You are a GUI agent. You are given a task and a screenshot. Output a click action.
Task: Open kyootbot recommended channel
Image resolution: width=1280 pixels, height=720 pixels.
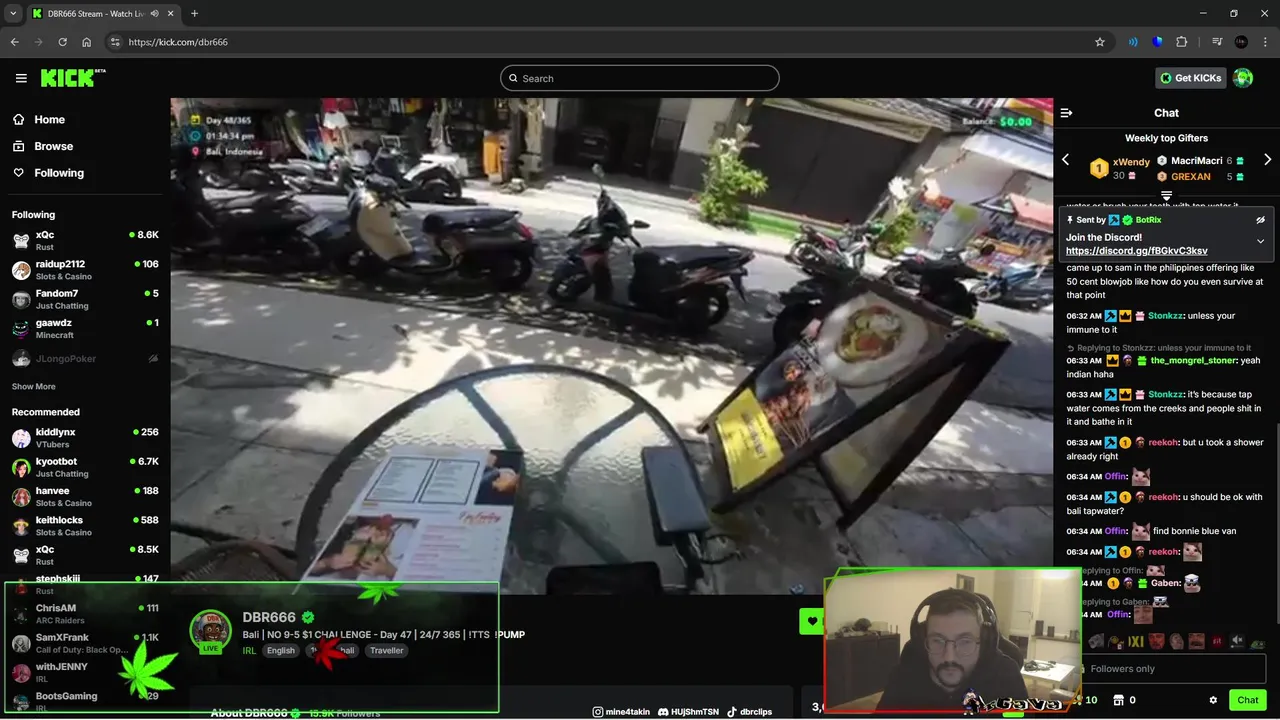coord(85,467)
